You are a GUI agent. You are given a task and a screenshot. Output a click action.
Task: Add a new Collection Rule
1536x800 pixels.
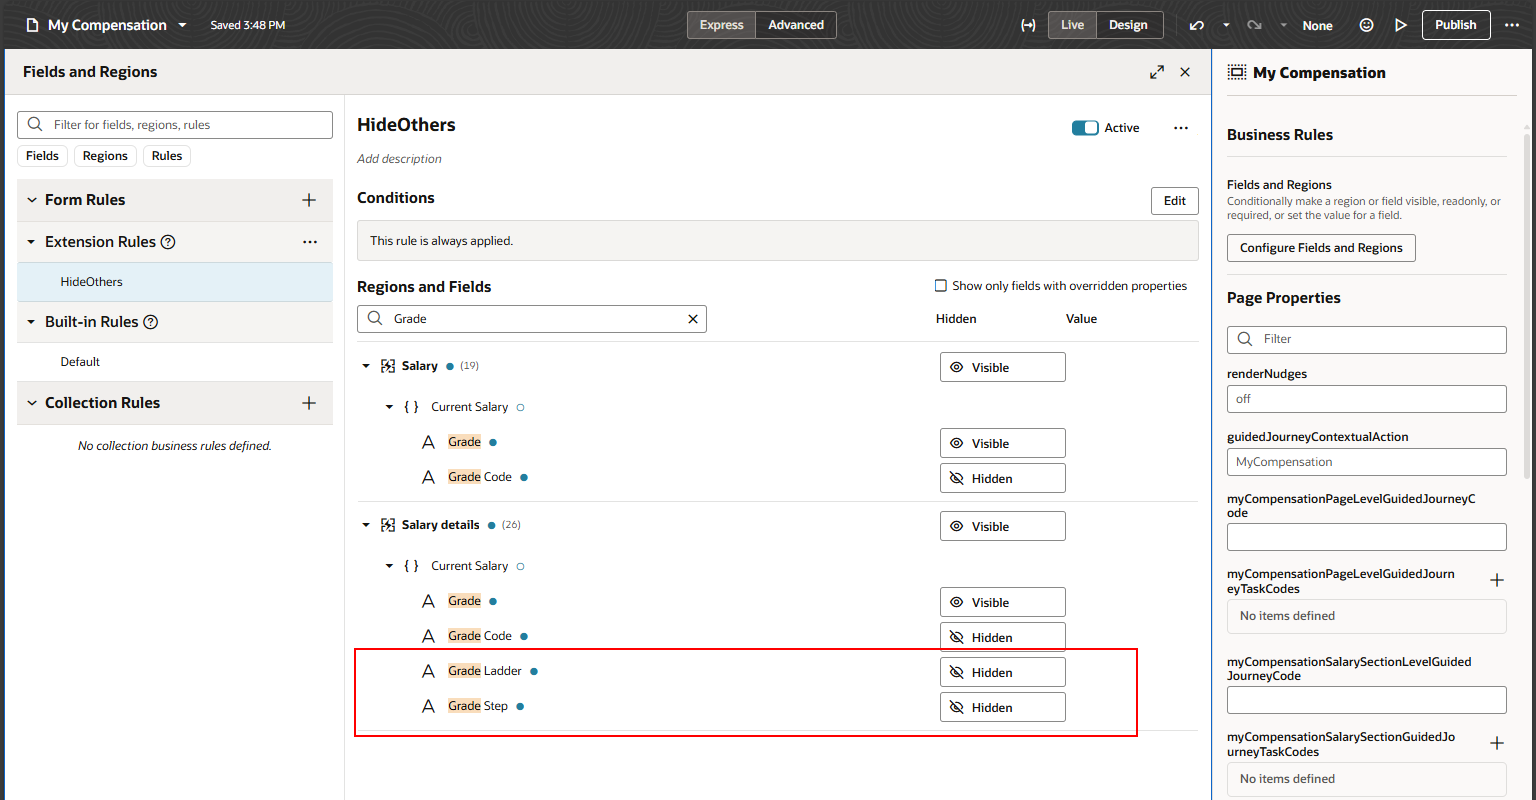[309, 403]
